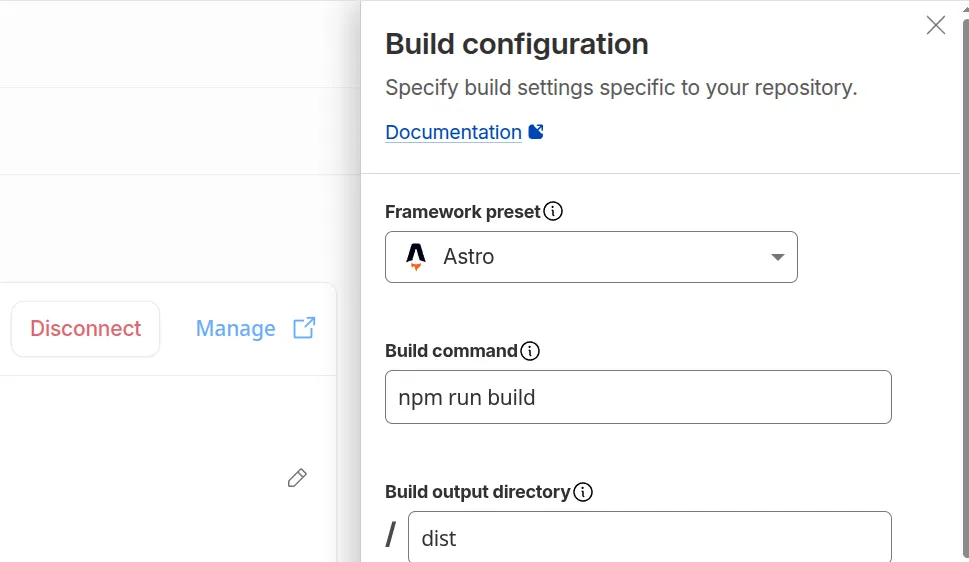The height and width of the screenshot is (562, 969).
Task: Click the Framework preset label
Action: point(462,212)
